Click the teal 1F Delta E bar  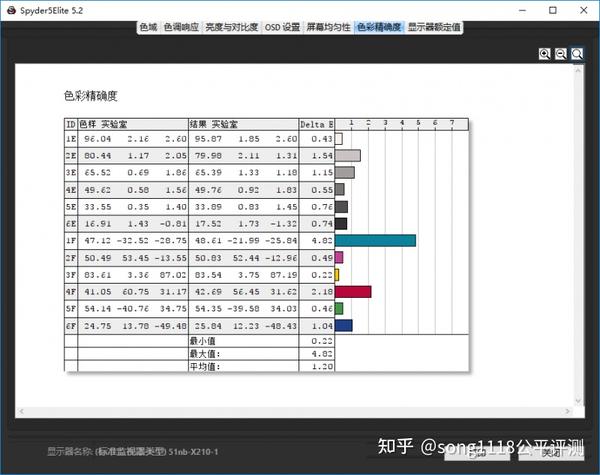pos(375,240)
